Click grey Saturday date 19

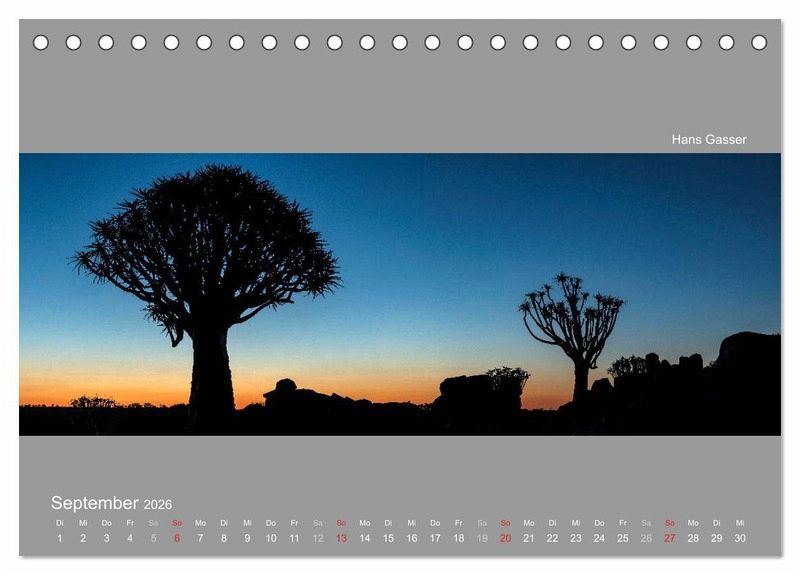(x=482, y=538)
